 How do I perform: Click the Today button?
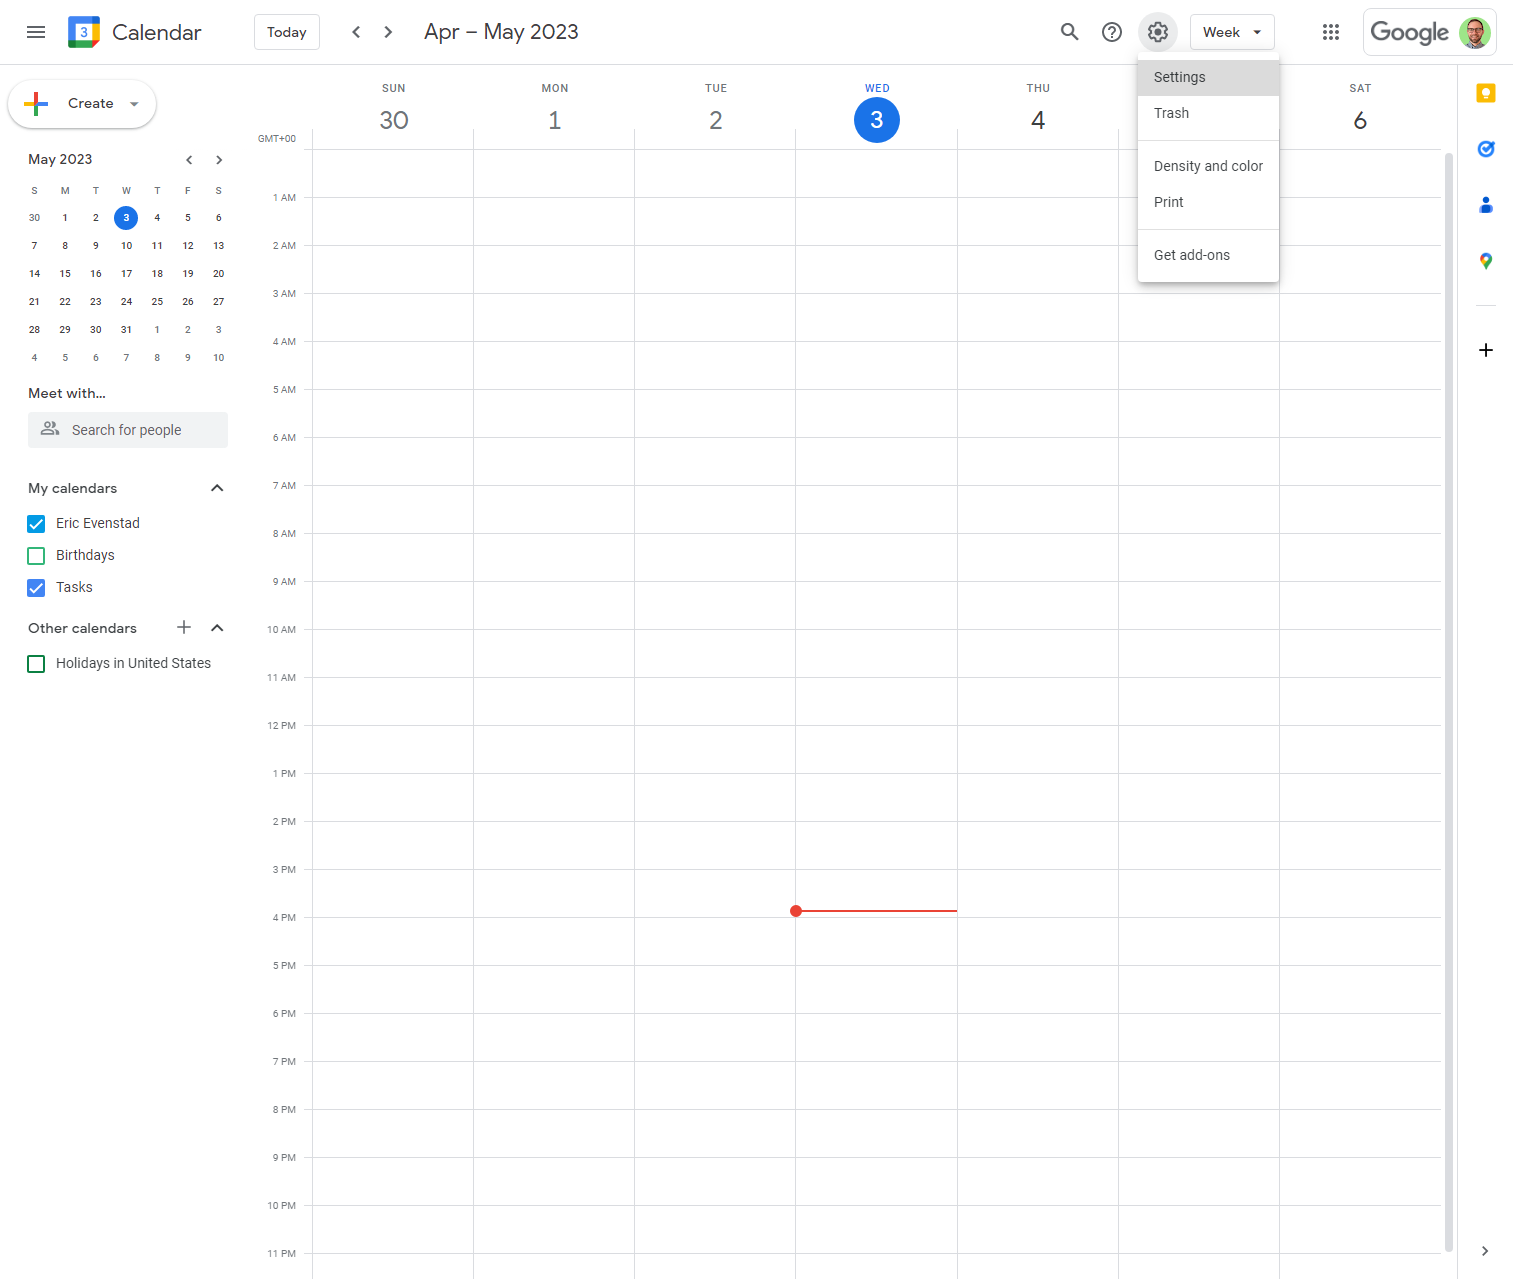[x=287, y=32]
